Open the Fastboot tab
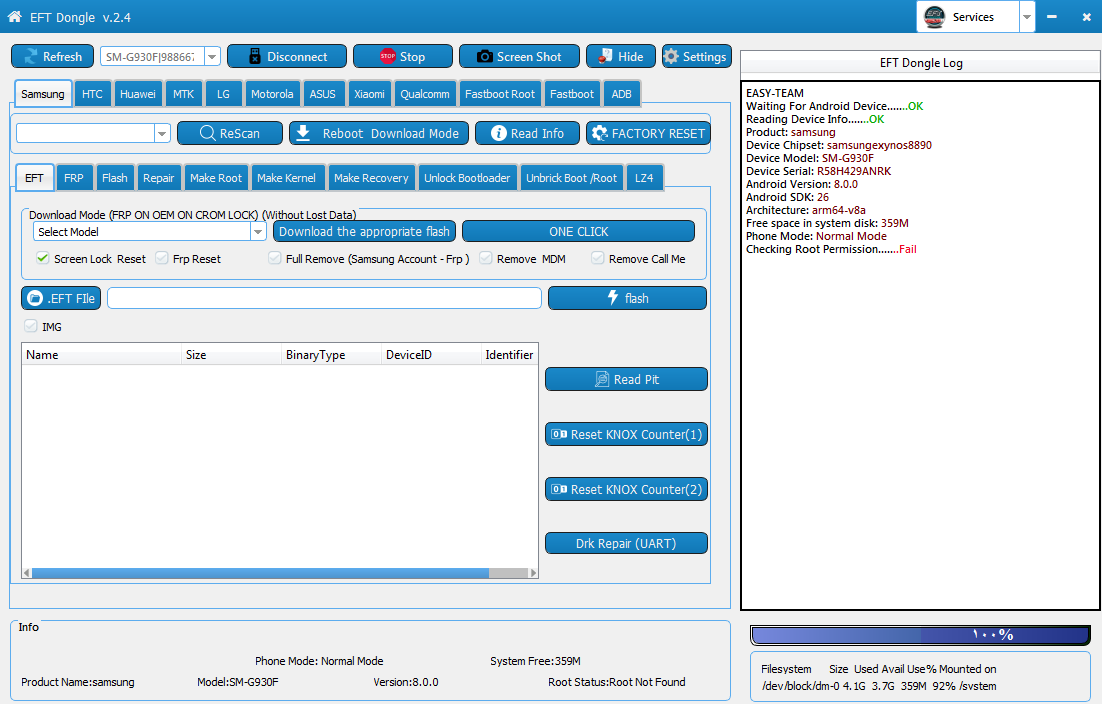 tap(571, 93)
